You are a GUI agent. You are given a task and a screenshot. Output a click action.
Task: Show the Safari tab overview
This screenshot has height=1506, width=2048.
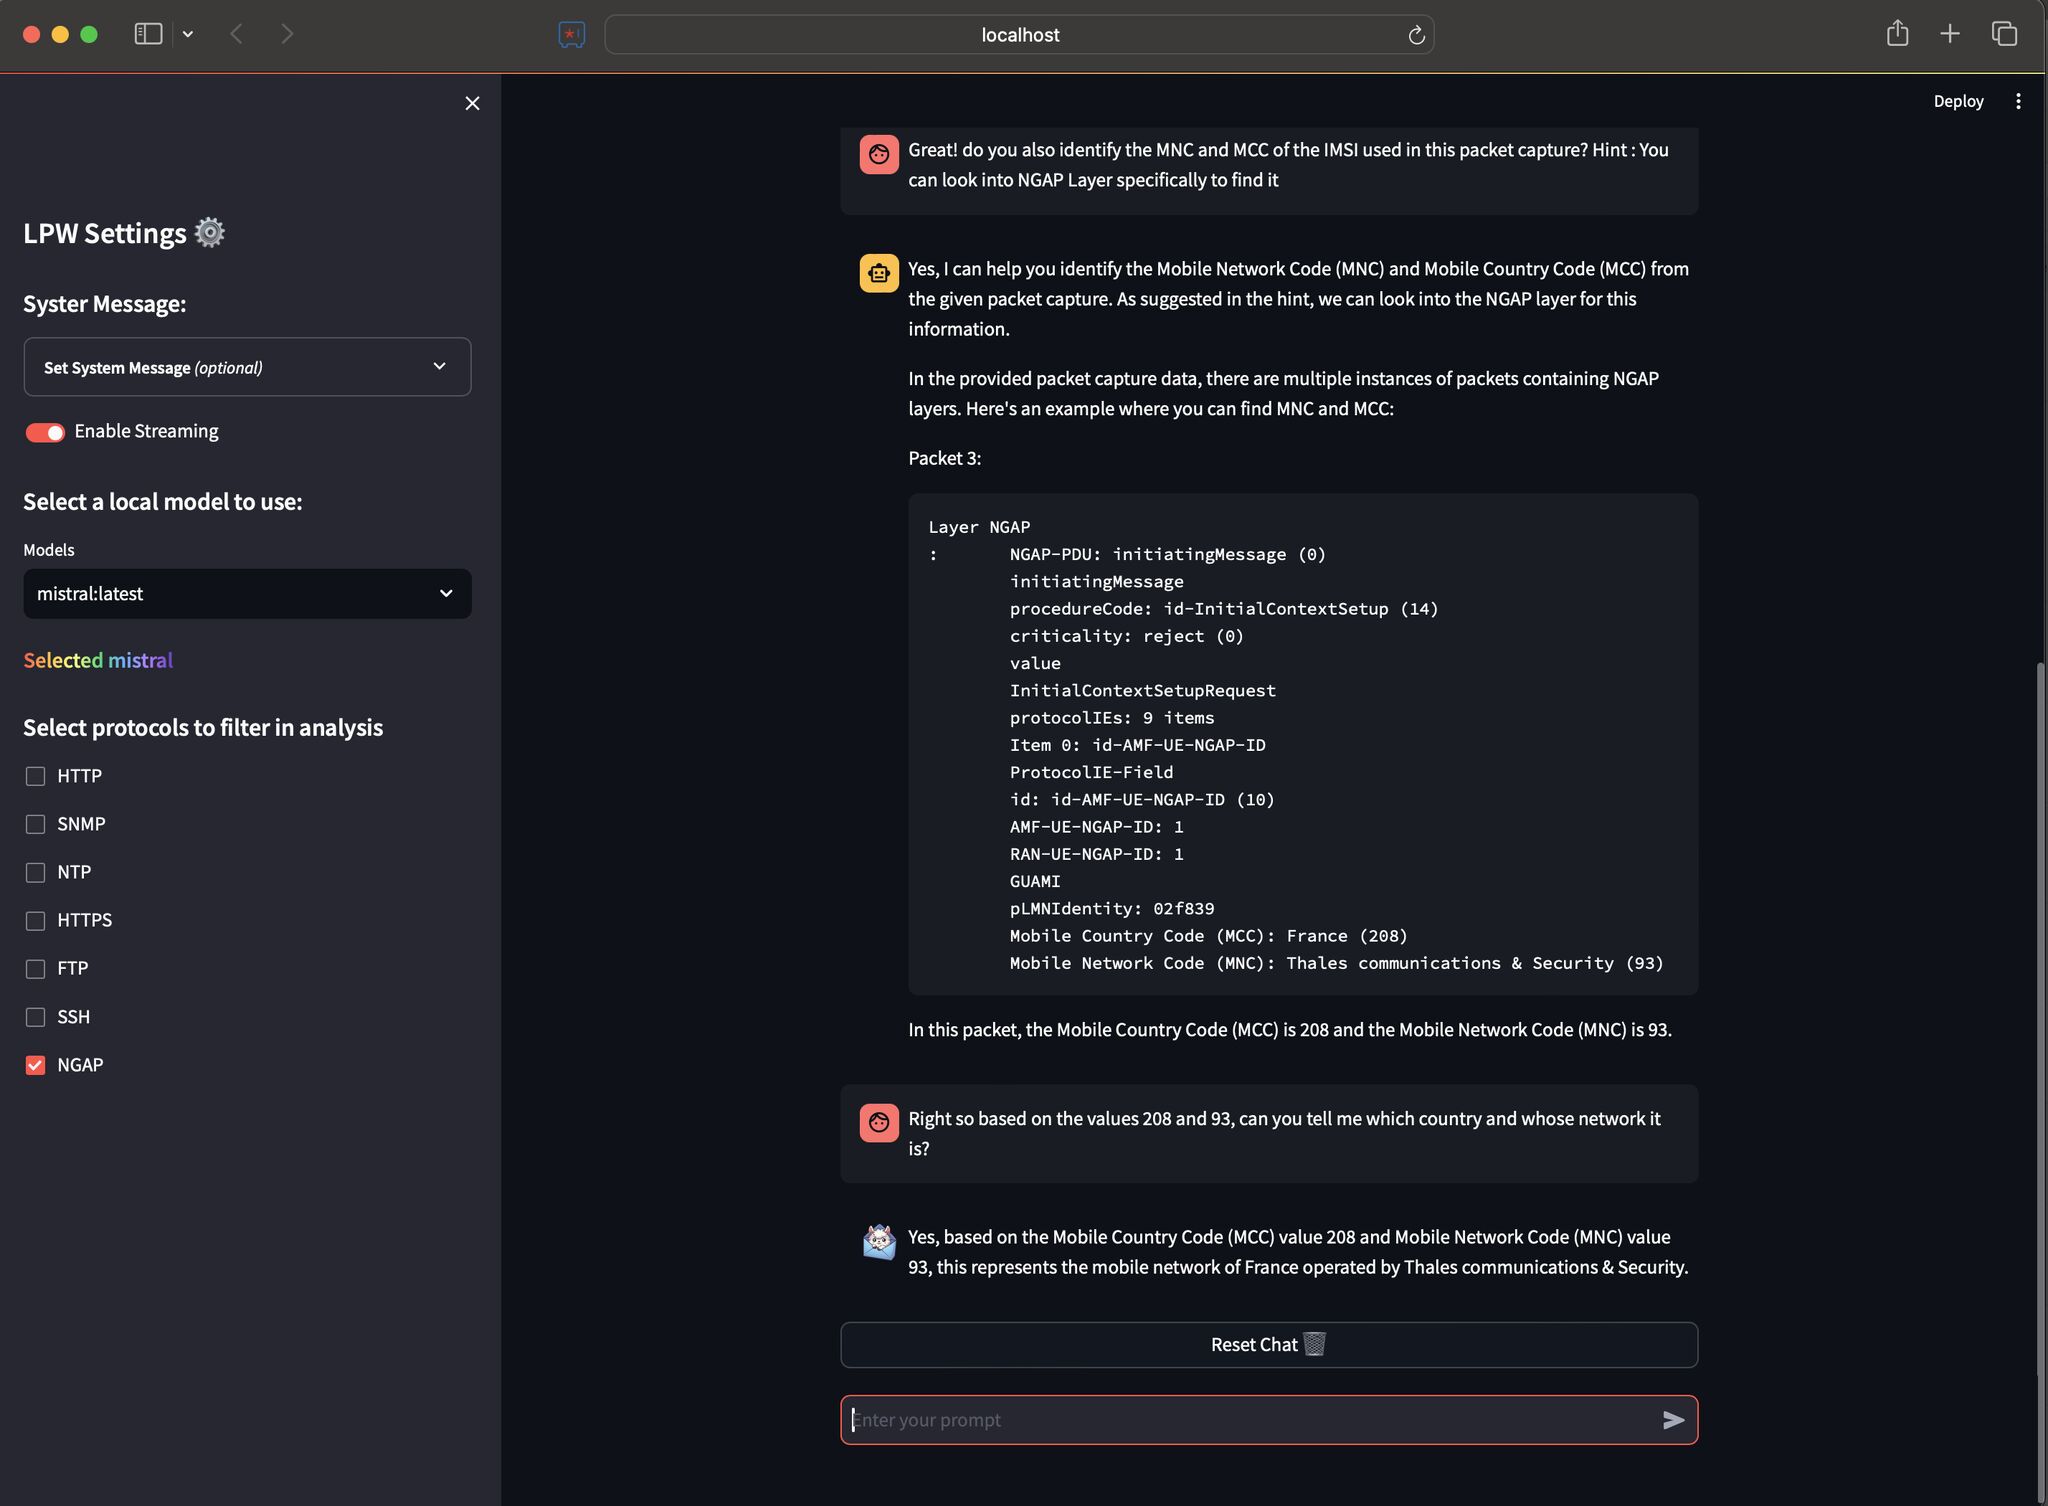point(2004,34)
